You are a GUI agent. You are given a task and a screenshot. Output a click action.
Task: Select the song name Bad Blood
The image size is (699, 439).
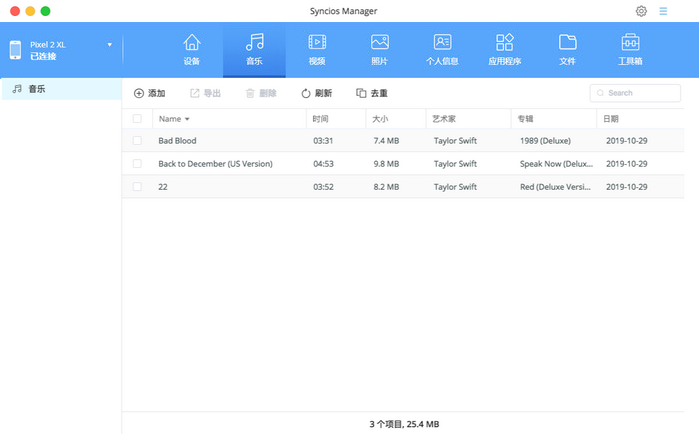click(177, 141)
